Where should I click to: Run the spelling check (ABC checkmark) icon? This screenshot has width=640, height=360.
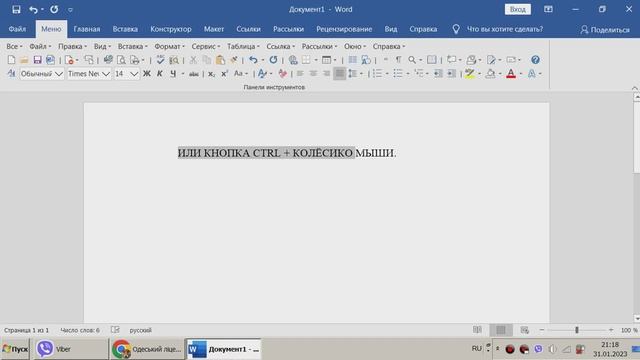click(x=160, y=60)
